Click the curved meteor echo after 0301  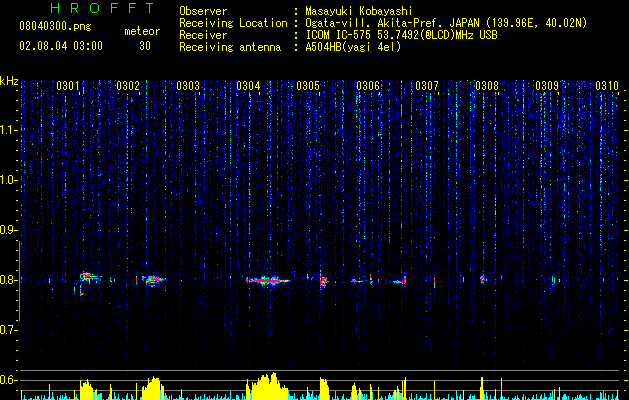tap(89, 278)
